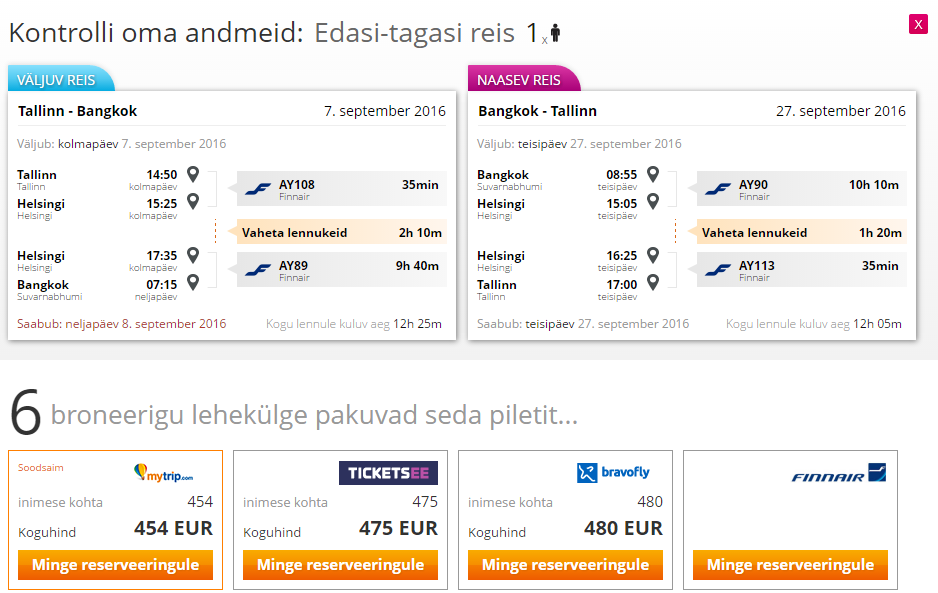Click the Finnair logo beside flight AY113
Screen dimensions: 938x593
(x=718, y=270)
